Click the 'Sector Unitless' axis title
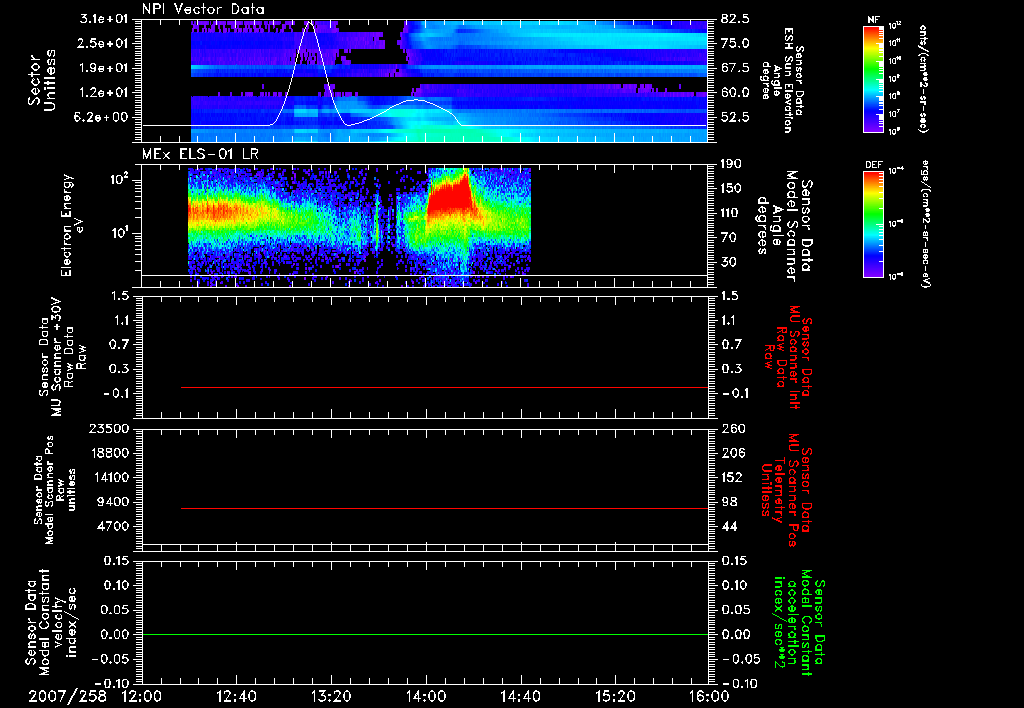 pos(42,80)
